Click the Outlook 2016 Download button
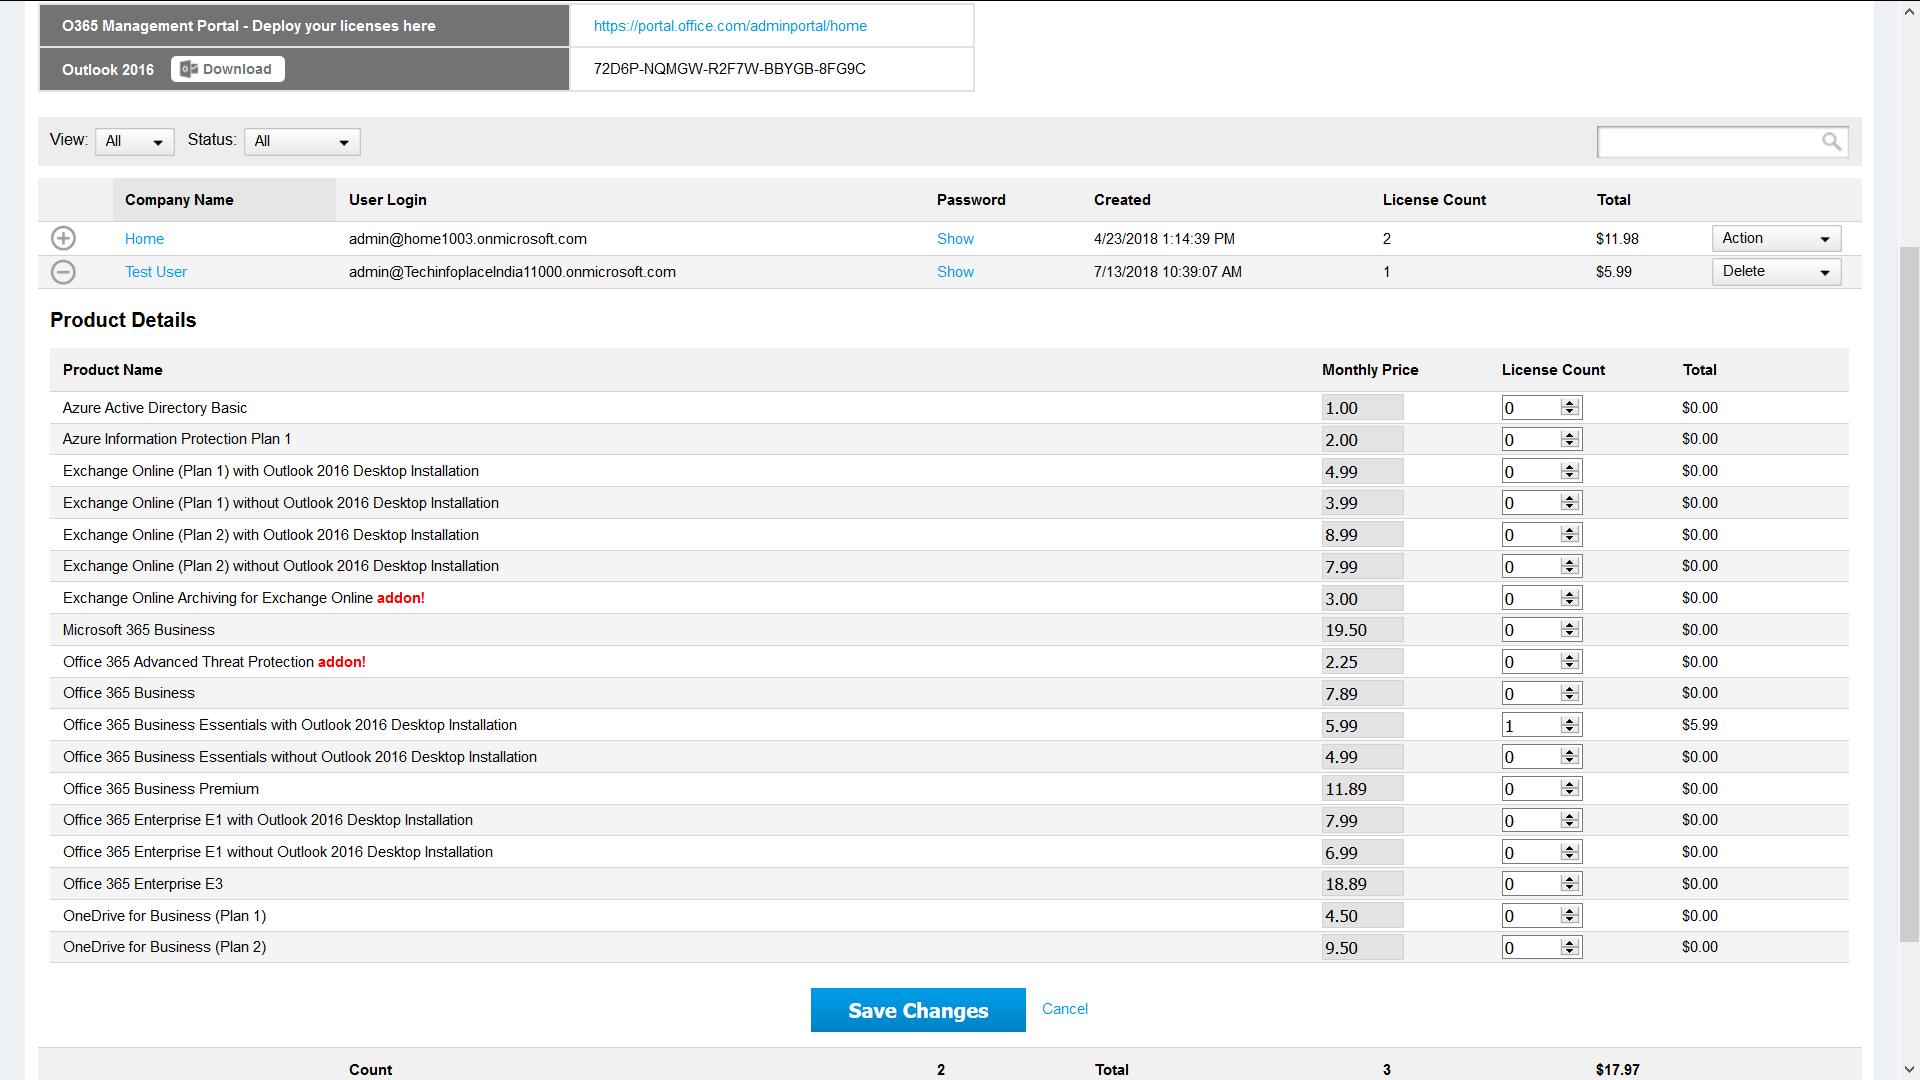The width and height of the screenshot is (1920, 1080). [x=228, y=69]
